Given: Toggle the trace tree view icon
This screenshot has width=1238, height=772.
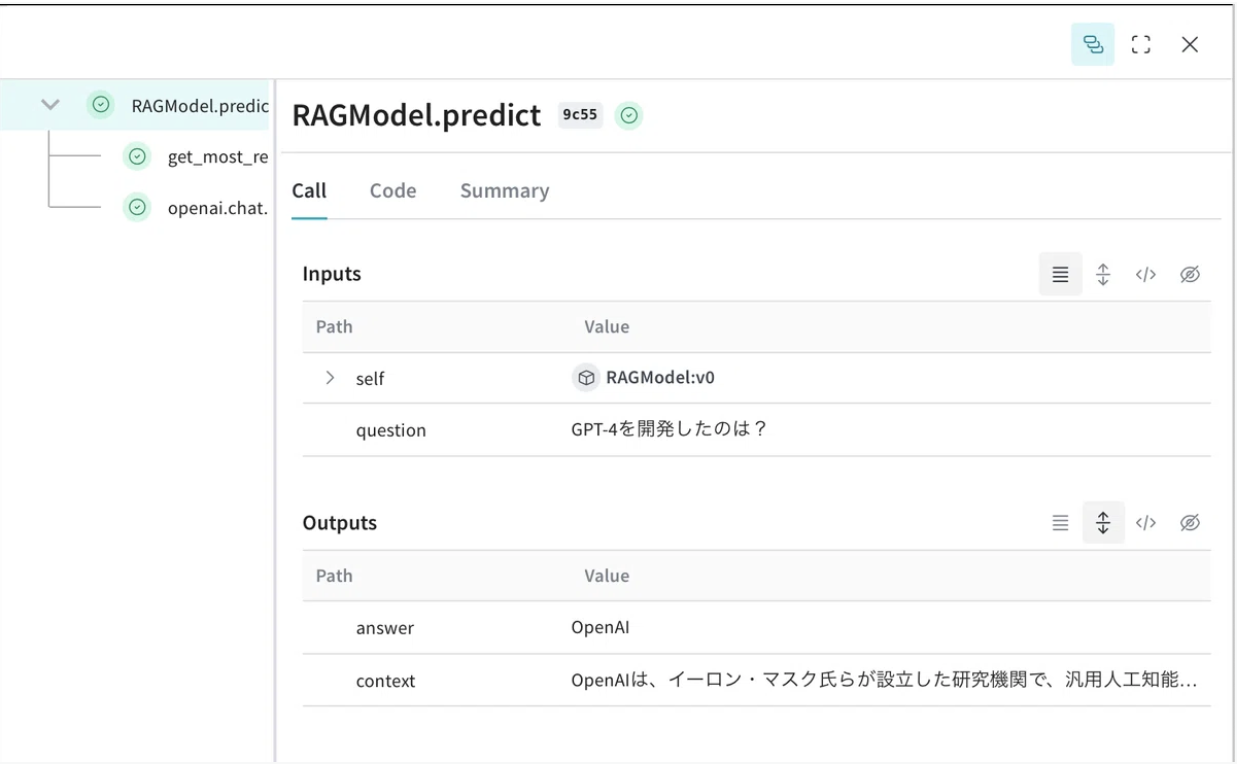Looking at the screenshot, I should 1092,44.
